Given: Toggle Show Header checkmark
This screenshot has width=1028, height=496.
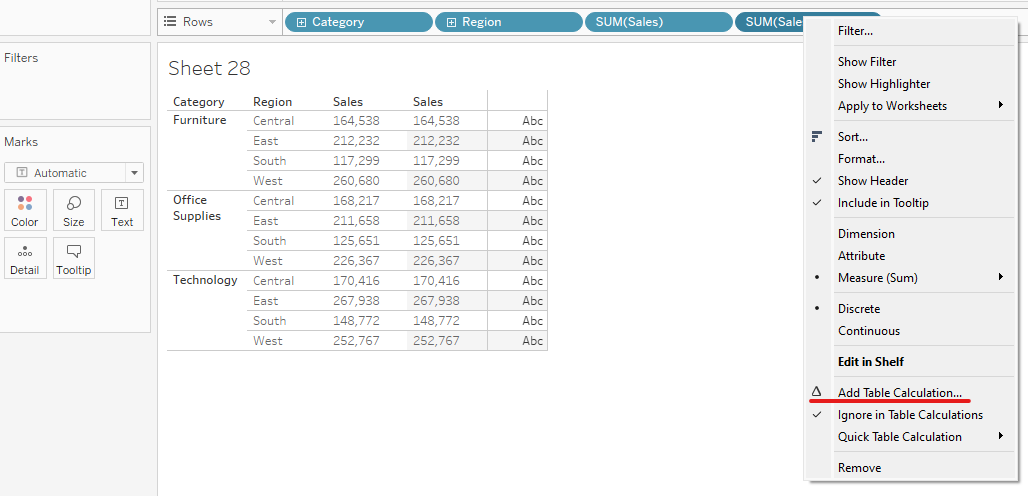Looking at the screenshot, I should point(873,181).
